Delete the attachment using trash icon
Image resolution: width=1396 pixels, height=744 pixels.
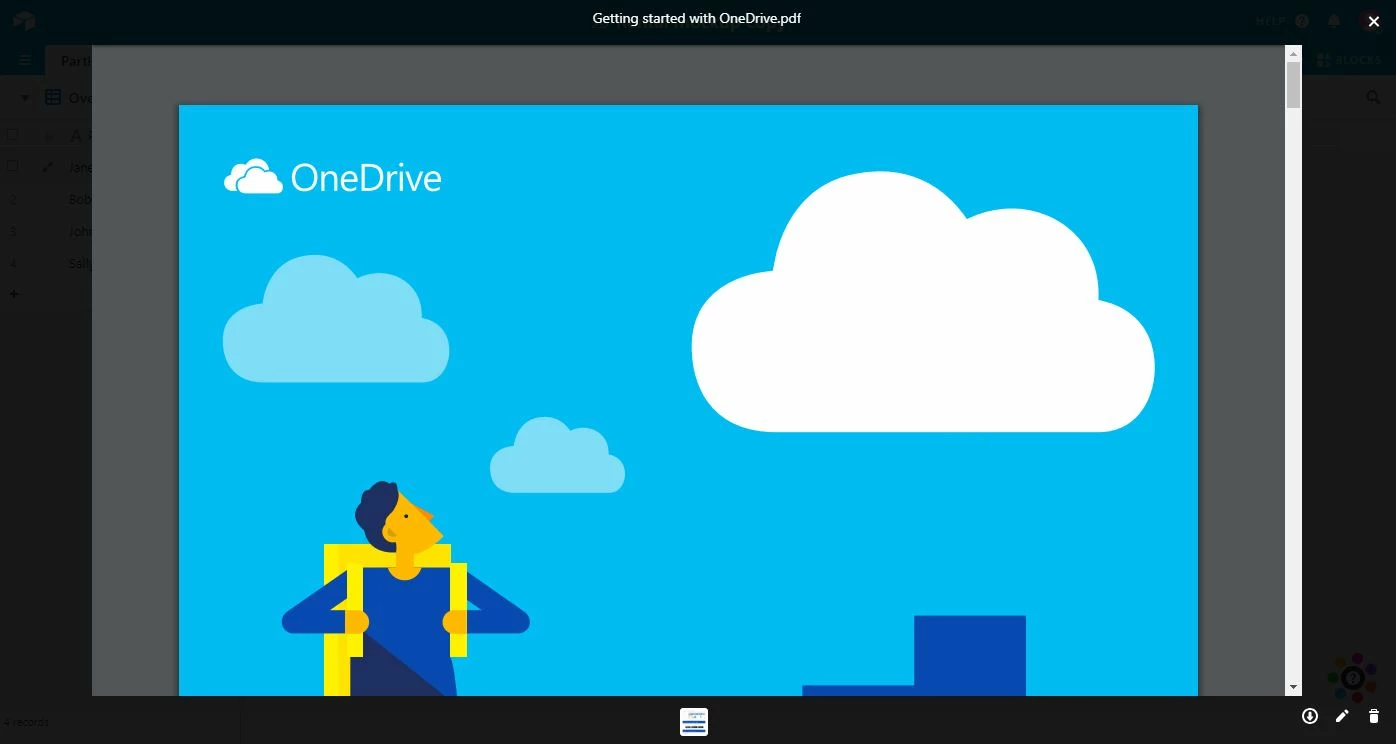pyautogui.click(x=1374, y=716)
